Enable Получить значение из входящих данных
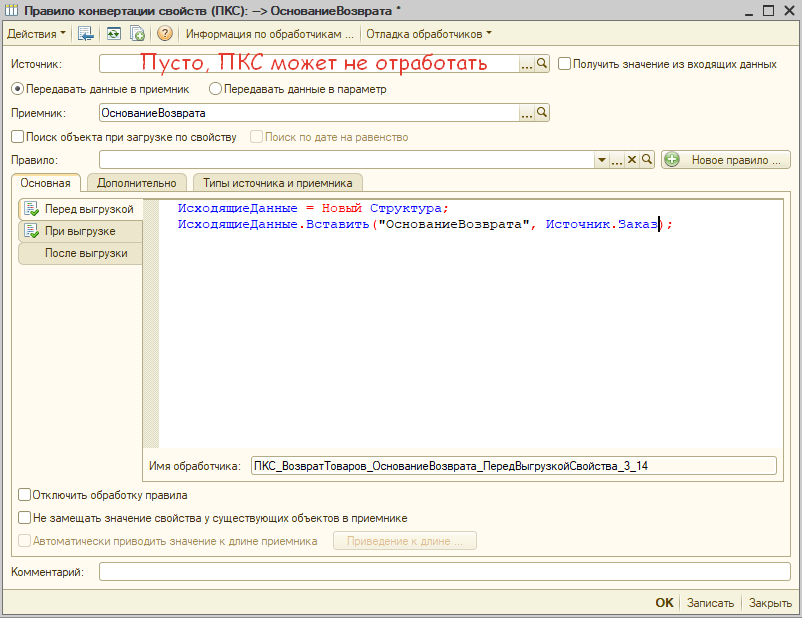Viewport: 802px width, 620px height. coord(565,64)
